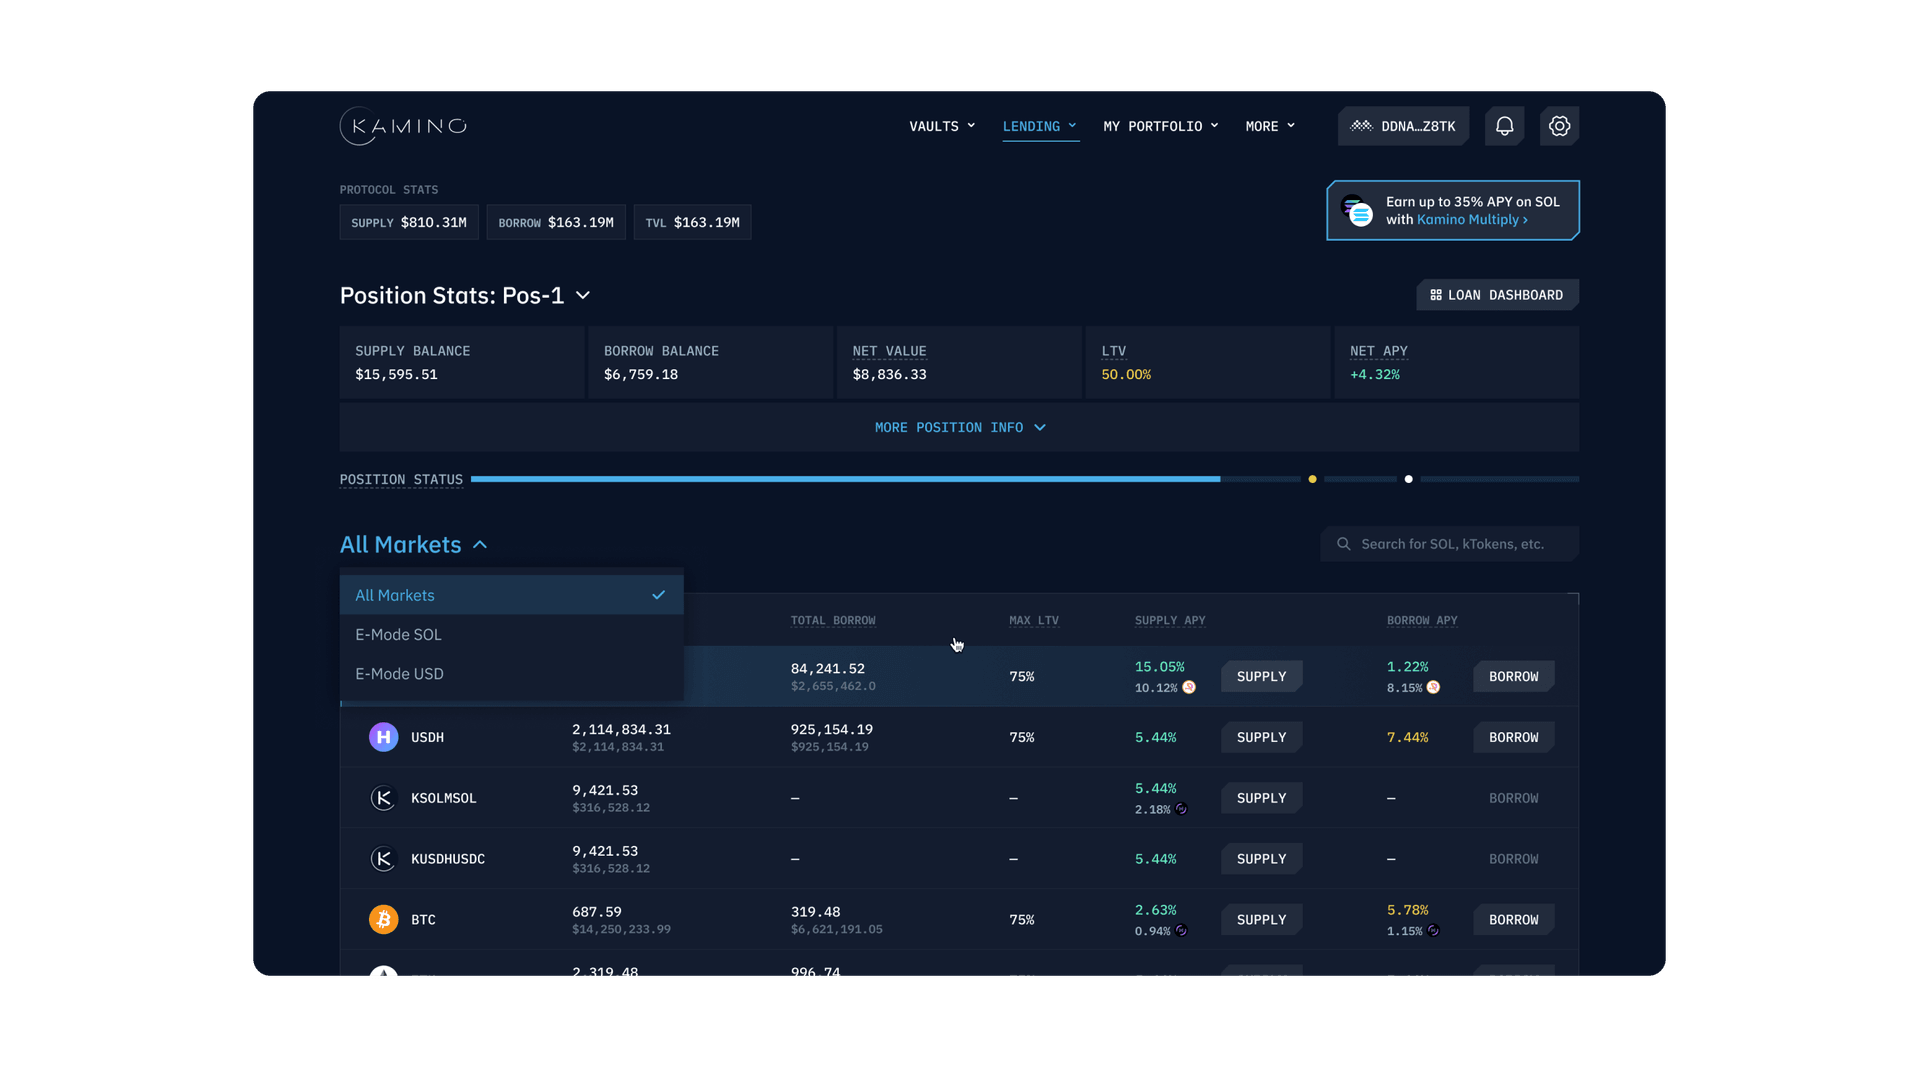Supply BTC
This screenshot has height=1067, width=1920.
(1261, 919)
